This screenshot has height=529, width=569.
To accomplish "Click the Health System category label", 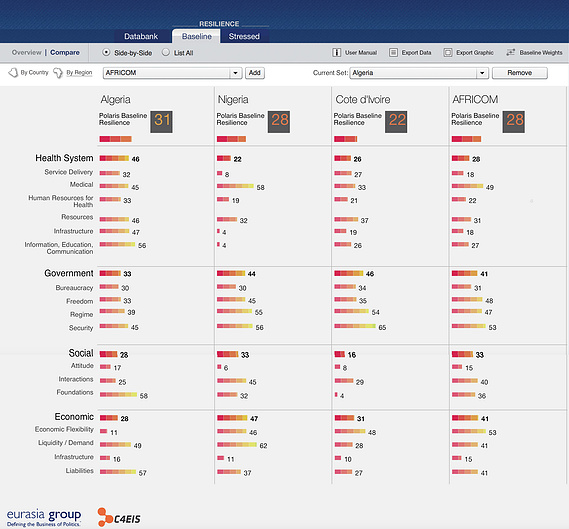I will 64,158.
